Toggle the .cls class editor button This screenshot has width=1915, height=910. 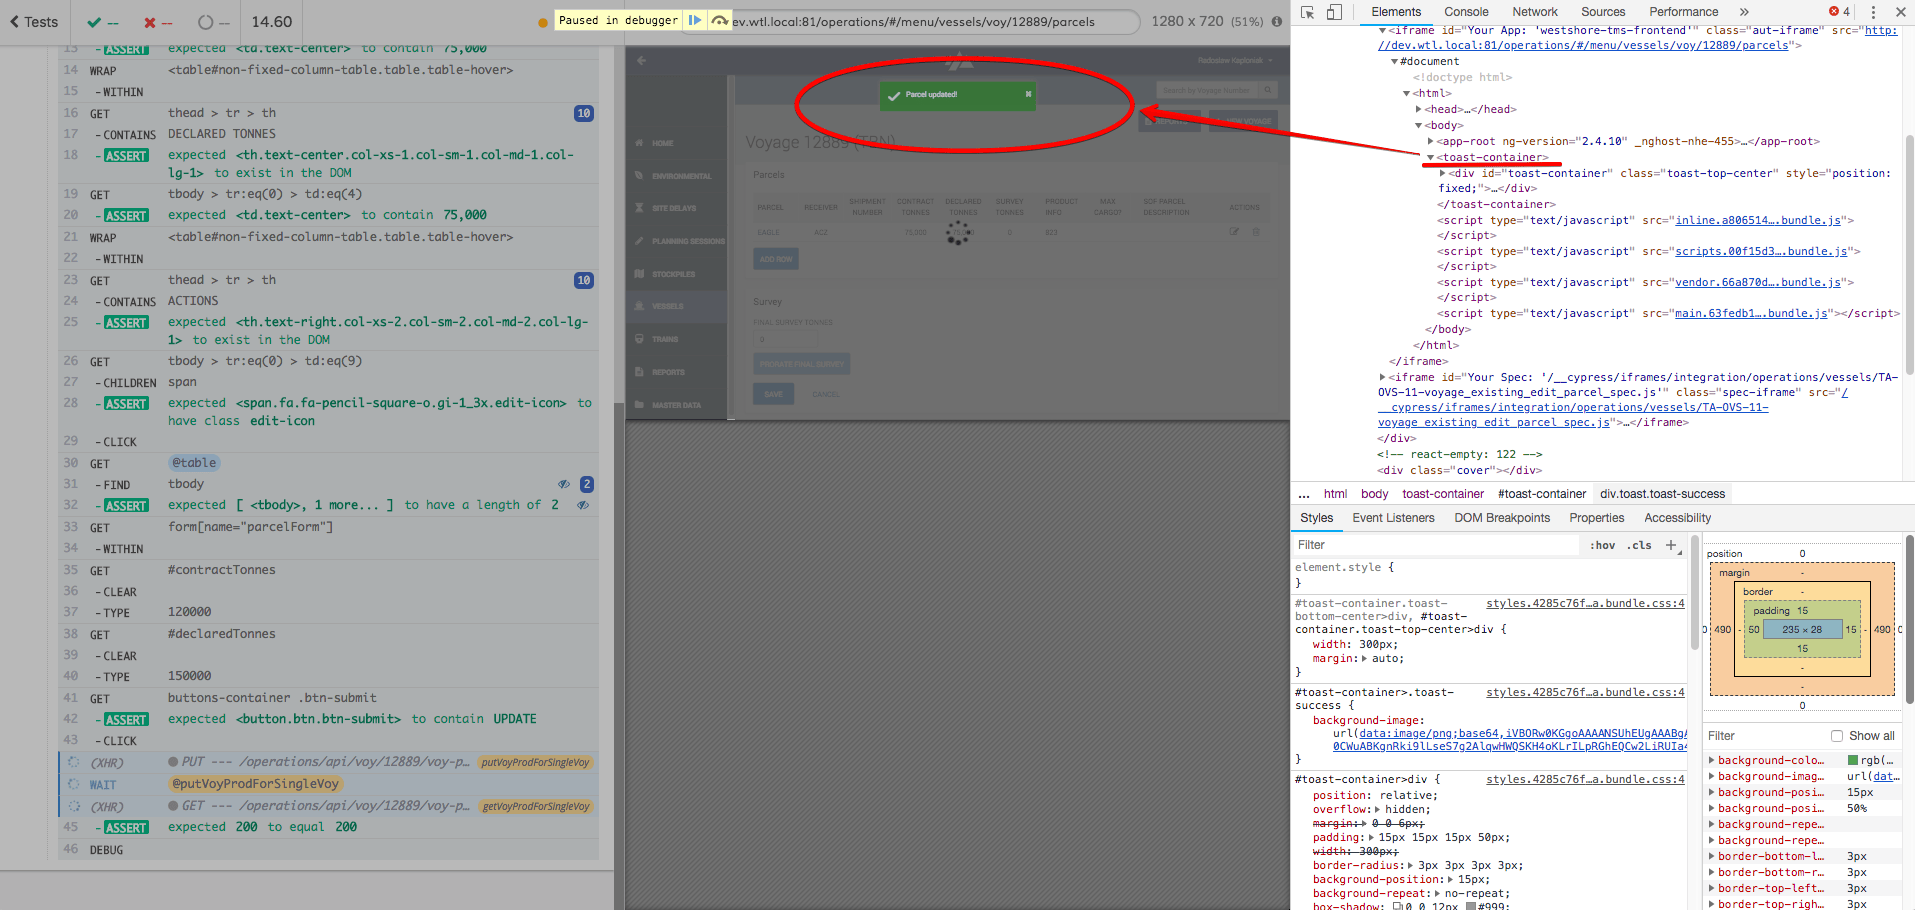pos(1640,545)
